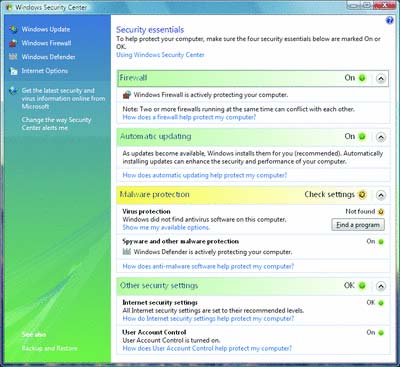Image resolution: width=400 pixels, height=367 pixels.
Task: Open Internet Options sidebar icon
Action: [13, 71]
